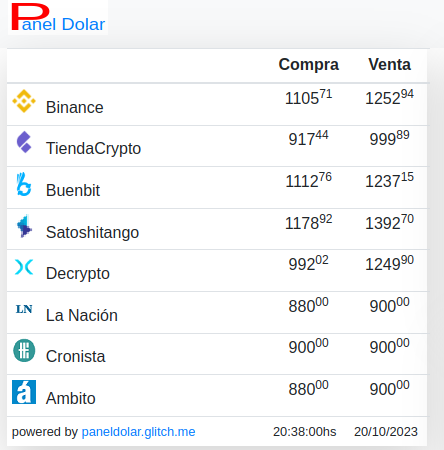Click the LN La Nación logo
The width and height of the screenshot is (444, 450).
click(24, 309)
